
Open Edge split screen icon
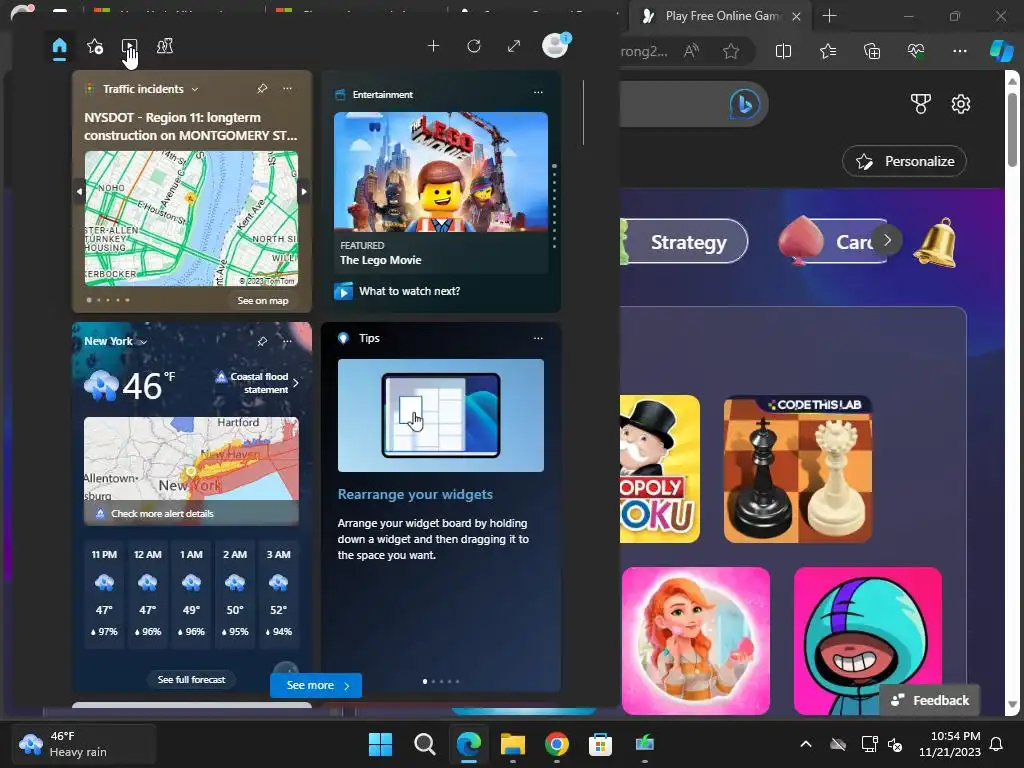[x=783, y=51]
